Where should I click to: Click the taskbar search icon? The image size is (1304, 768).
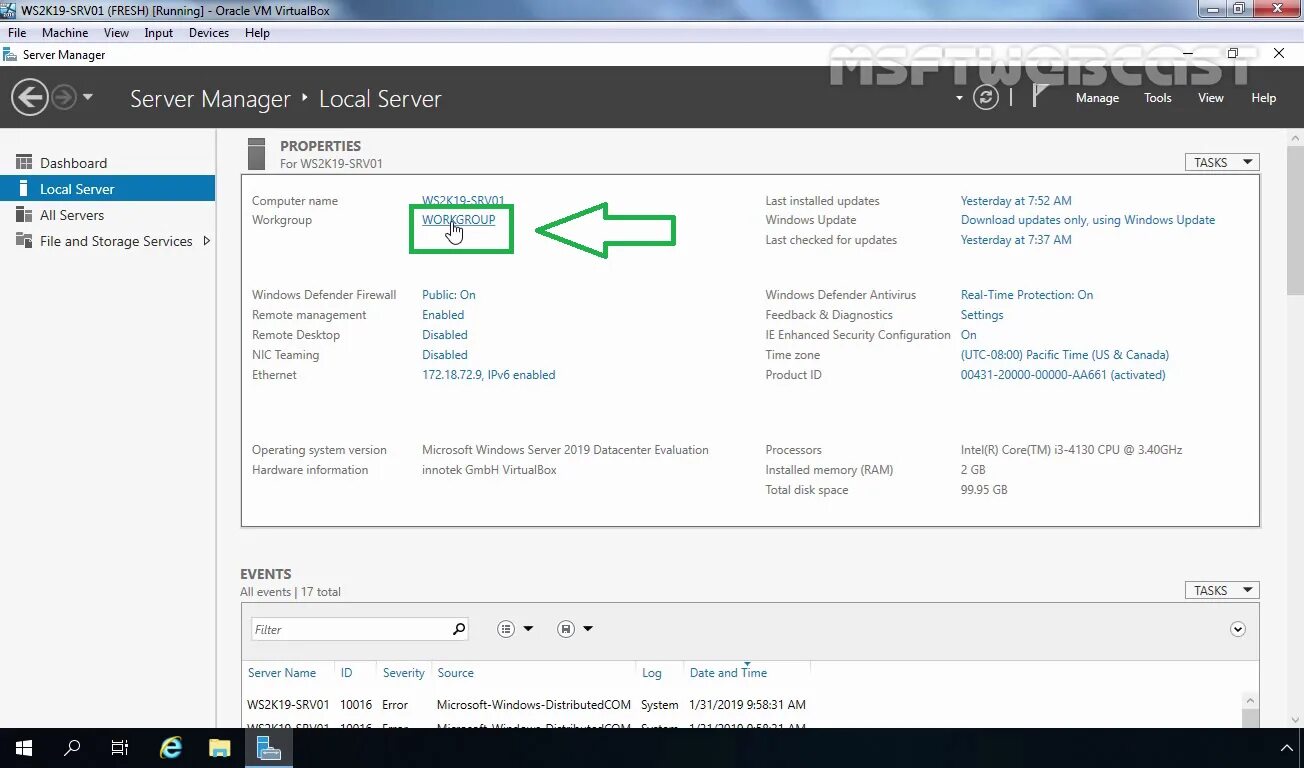[72, 748]
